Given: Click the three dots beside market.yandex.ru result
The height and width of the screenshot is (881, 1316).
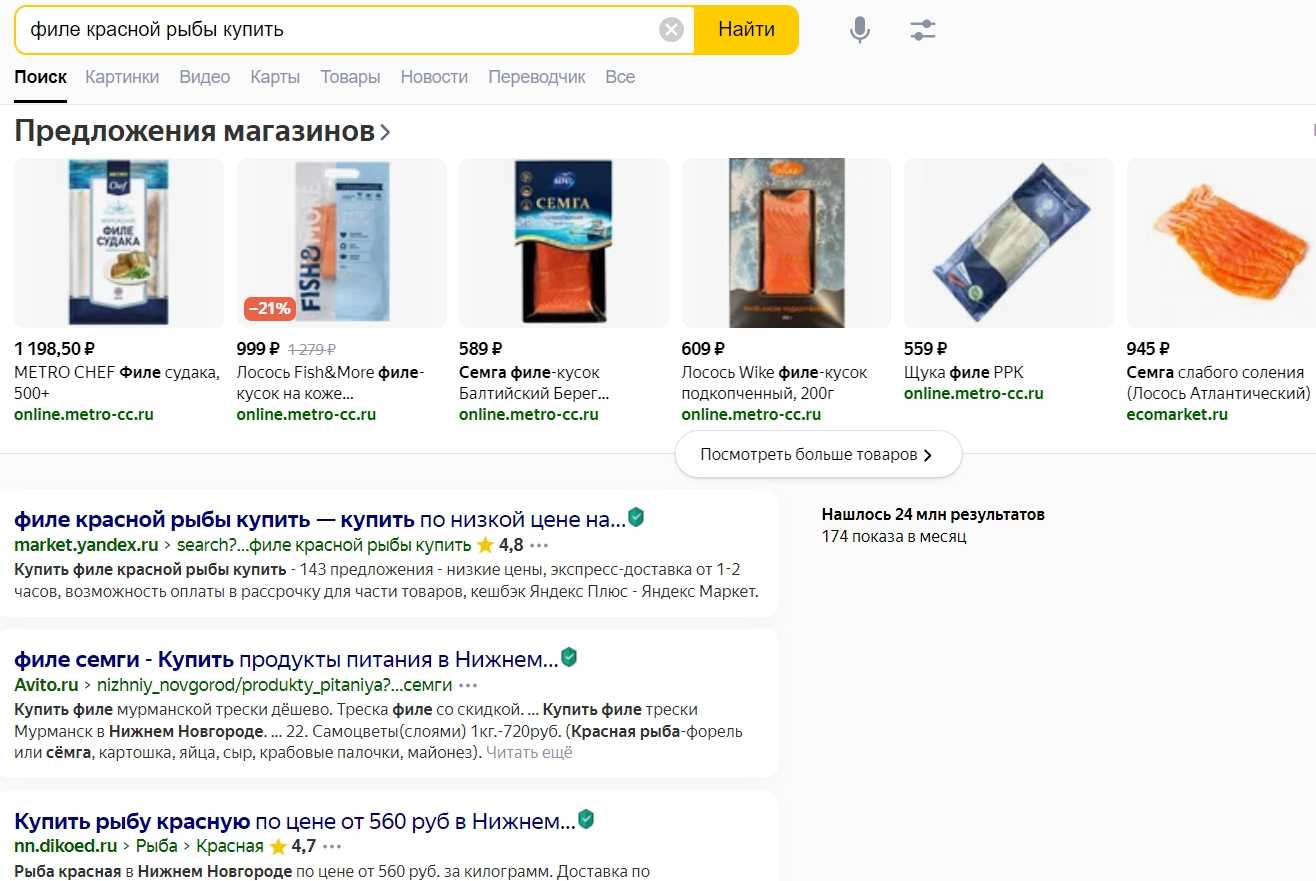Looking at the screenshot, I should coord(540,546).
